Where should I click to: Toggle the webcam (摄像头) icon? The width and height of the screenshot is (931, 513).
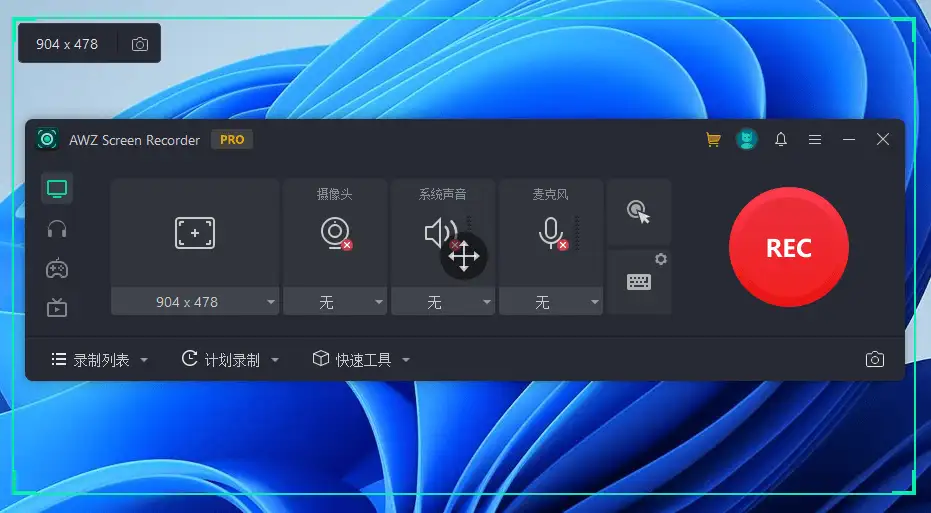335,233
